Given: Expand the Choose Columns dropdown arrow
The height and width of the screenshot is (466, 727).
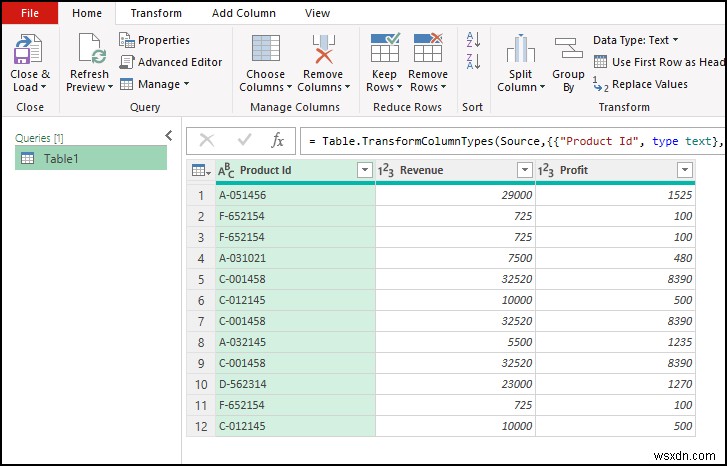Looking at the screenshot, I should click(289, 87).
